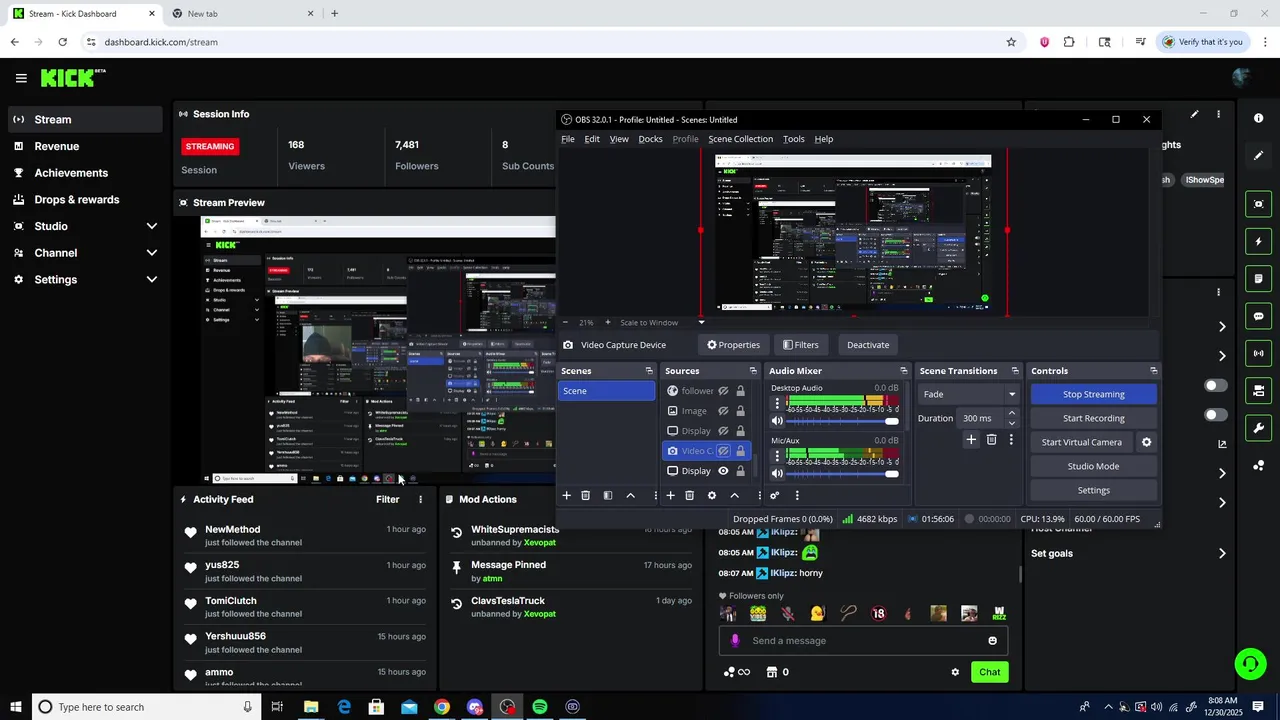Adjust the Mic/Aux volume slider
This screenshot has width=1280, height=720.
coord(842,474)
